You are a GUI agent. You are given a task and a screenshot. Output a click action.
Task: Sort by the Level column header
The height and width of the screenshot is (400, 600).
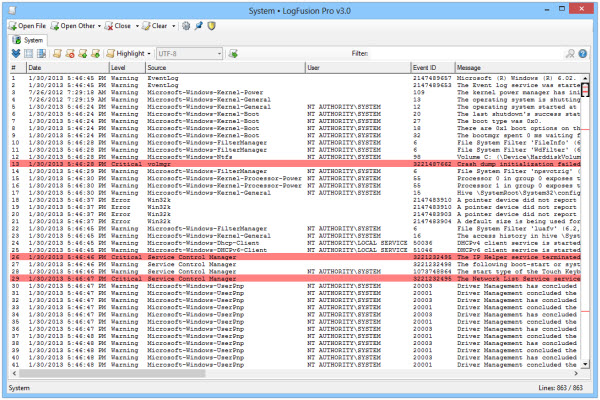[x=127, y=68]
